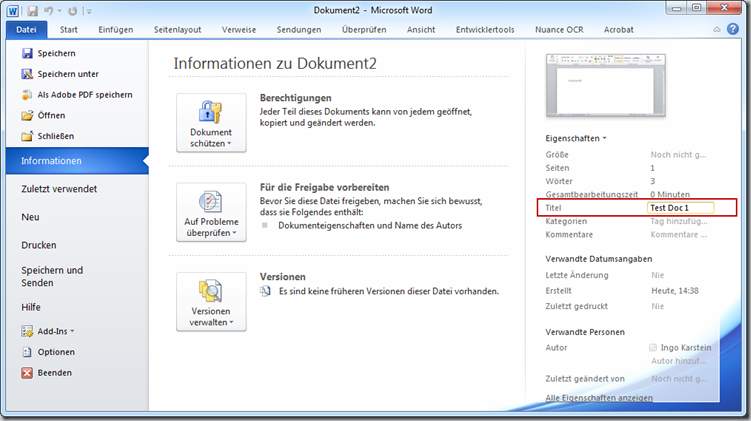Click the Für die Freigabe vorbereiten heading
Viewport: 751px width, 421px height.
[324, 187]
